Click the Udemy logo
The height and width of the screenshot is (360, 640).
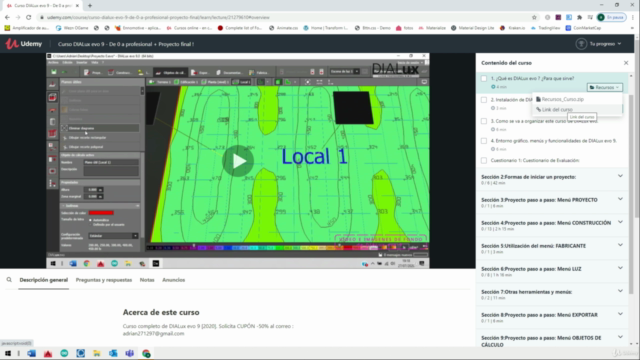pos(24,44)
